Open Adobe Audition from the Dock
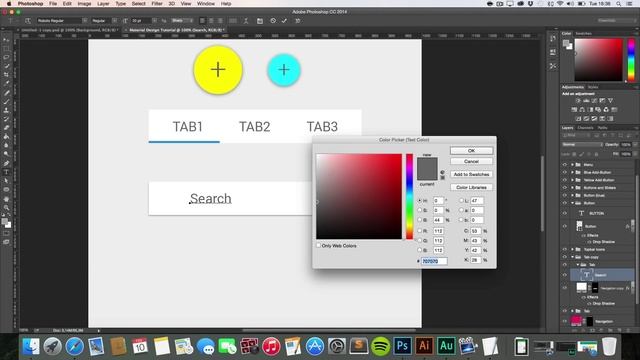 point(446,346)
